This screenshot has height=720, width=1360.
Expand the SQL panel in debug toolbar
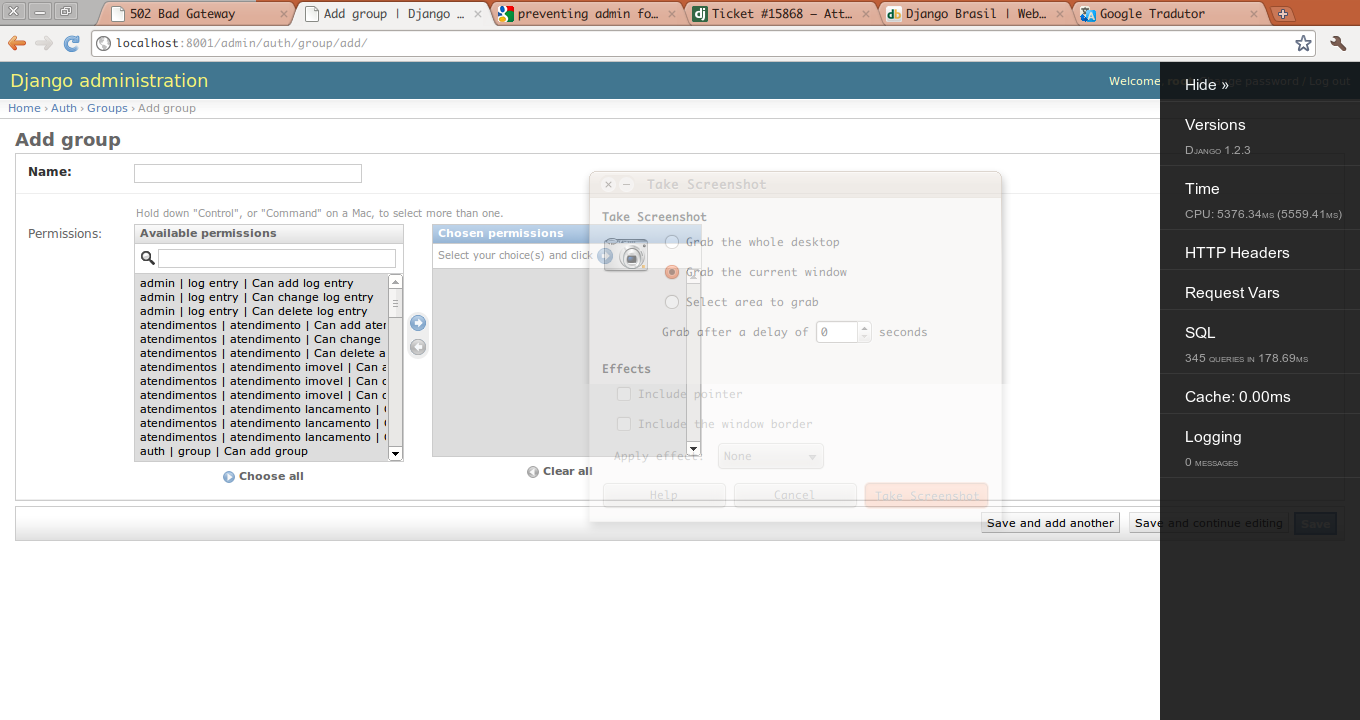[x=1200, y=333]
